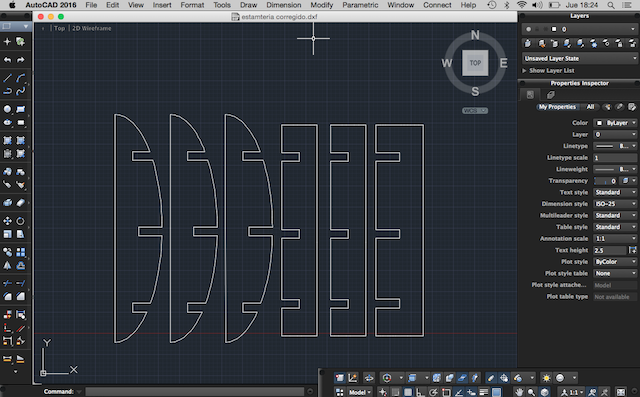Click the Text height input field
The width and height of the screenshot is (640, 397).
(610, 250)
